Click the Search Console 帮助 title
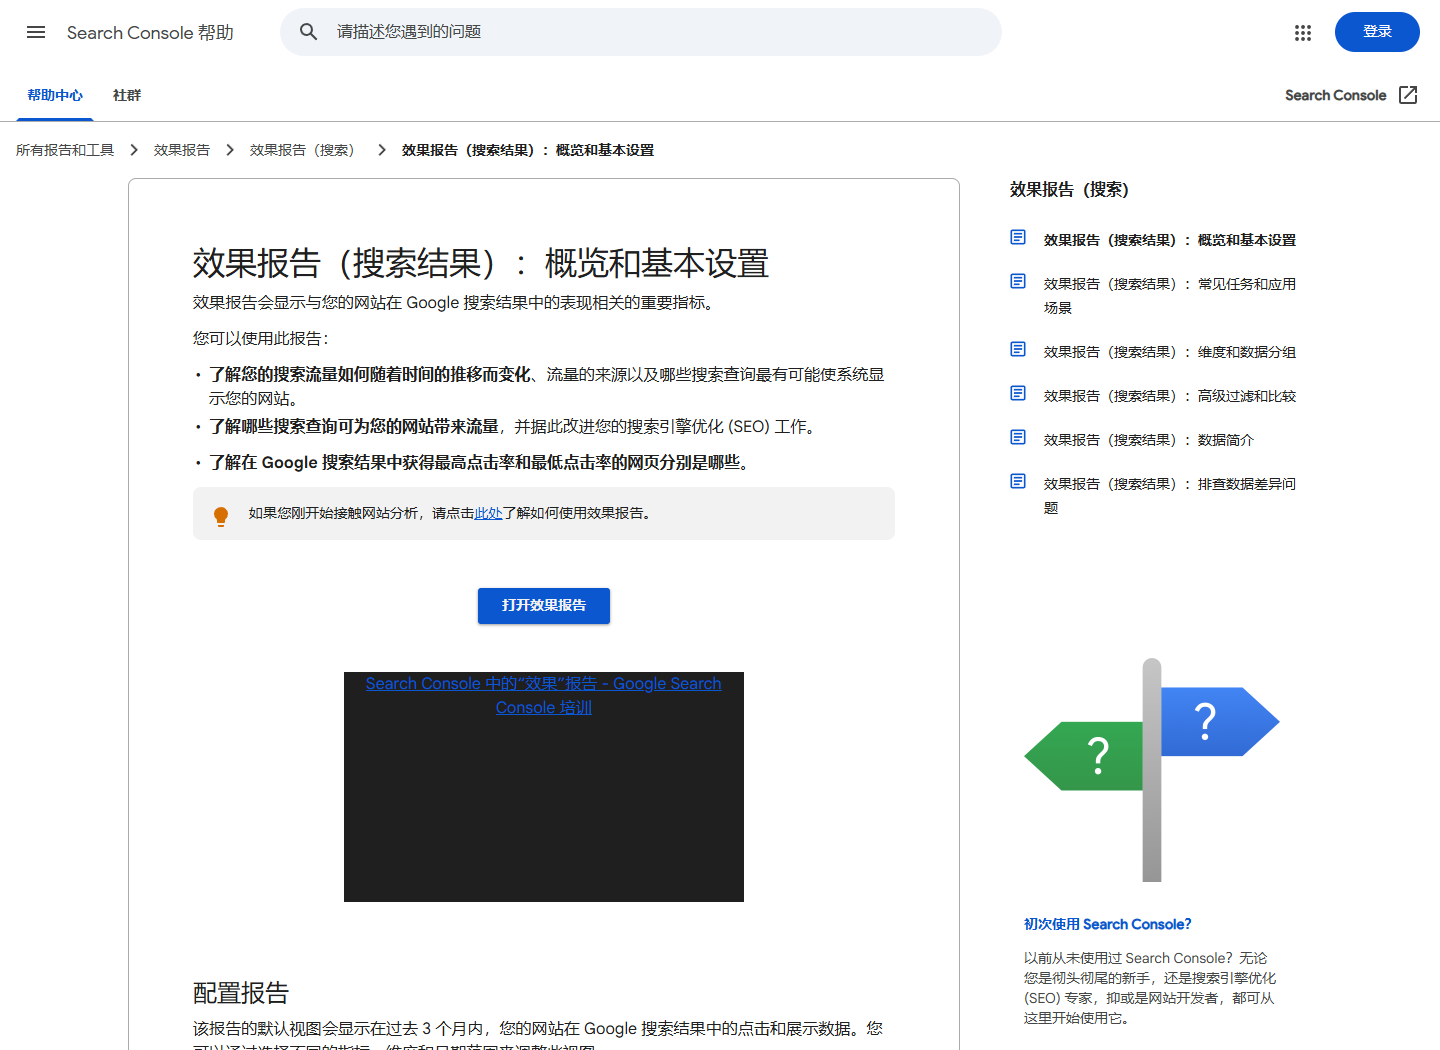This screenshot has height=1050, width=1440. (150, 33)
